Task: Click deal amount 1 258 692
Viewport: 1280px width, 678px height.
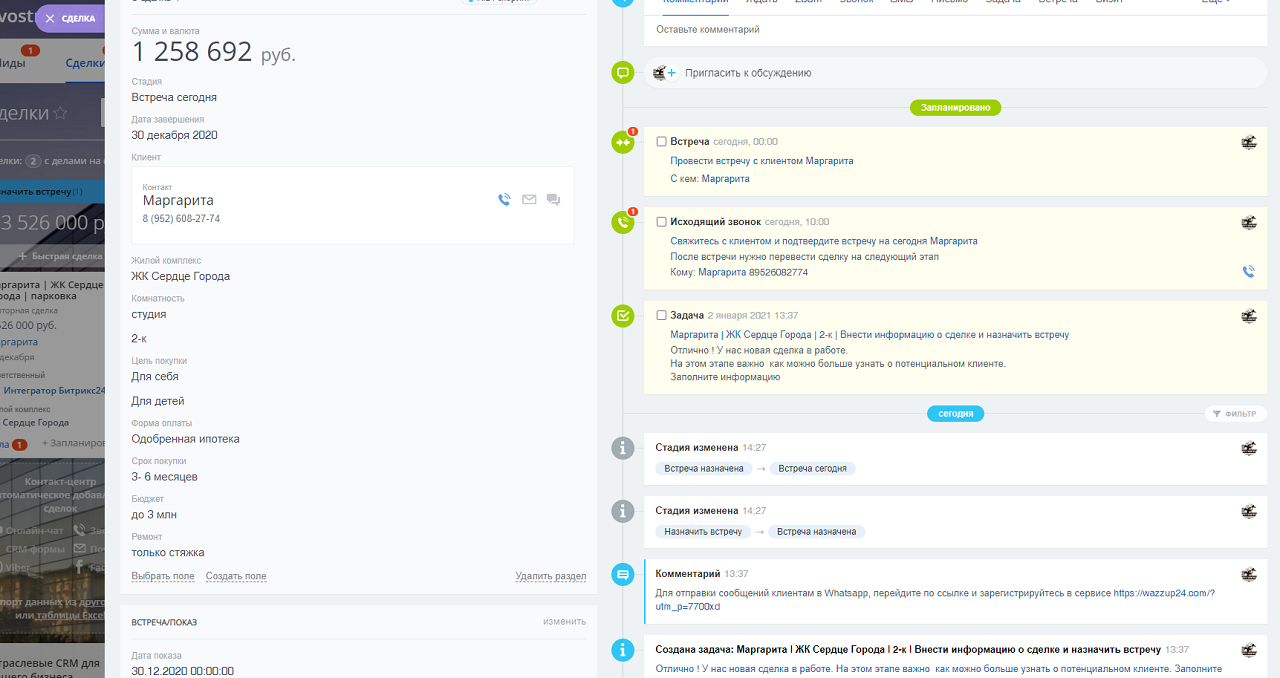Action: pyautogui.click(x=192, y=52)
